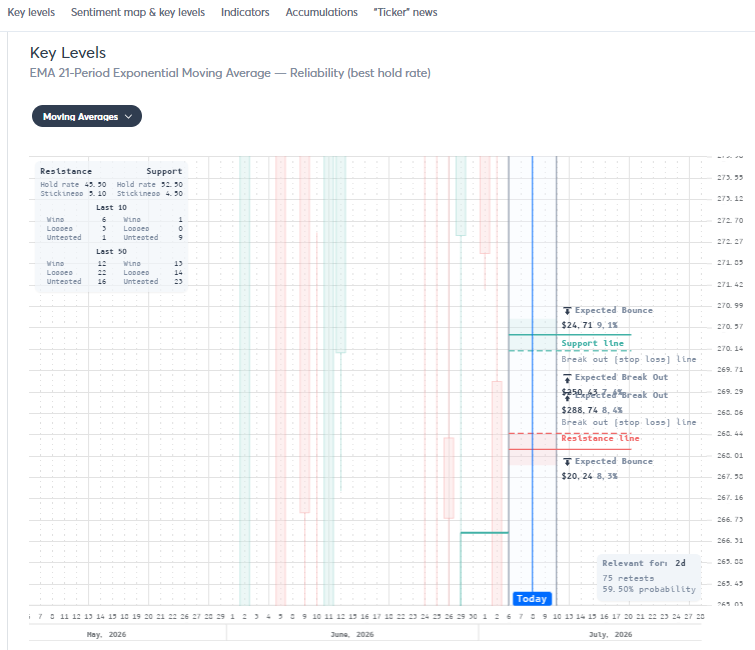755x650 pixels.
Task: Click the July, 2026 month label
Action: coord(611,635)
